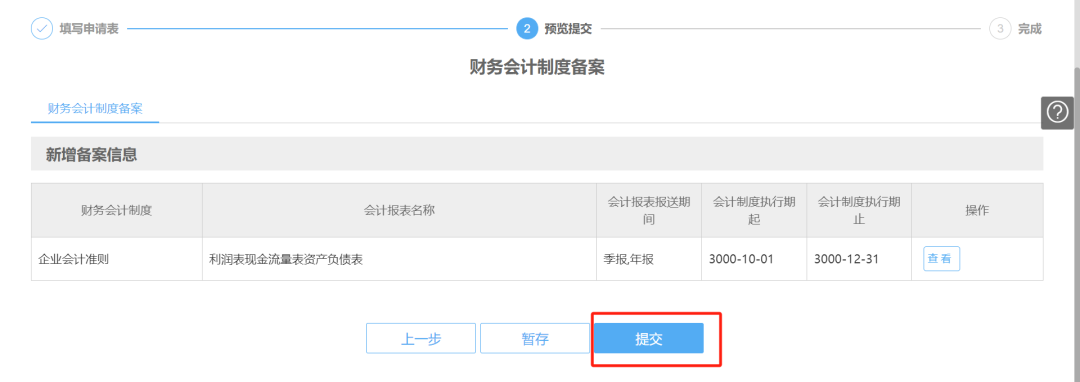Click the step 3 number circle
The image size is (1080, 382).
pos(1000,29)
